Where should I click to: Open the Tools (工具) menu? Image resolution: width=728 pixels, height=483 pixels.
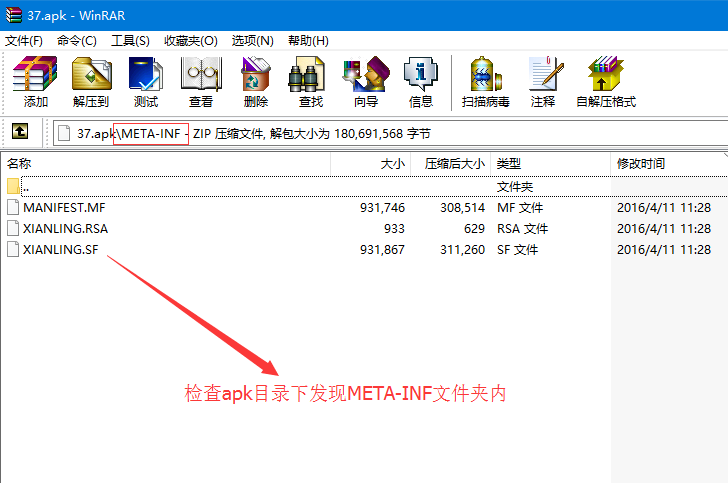[130, 41]
